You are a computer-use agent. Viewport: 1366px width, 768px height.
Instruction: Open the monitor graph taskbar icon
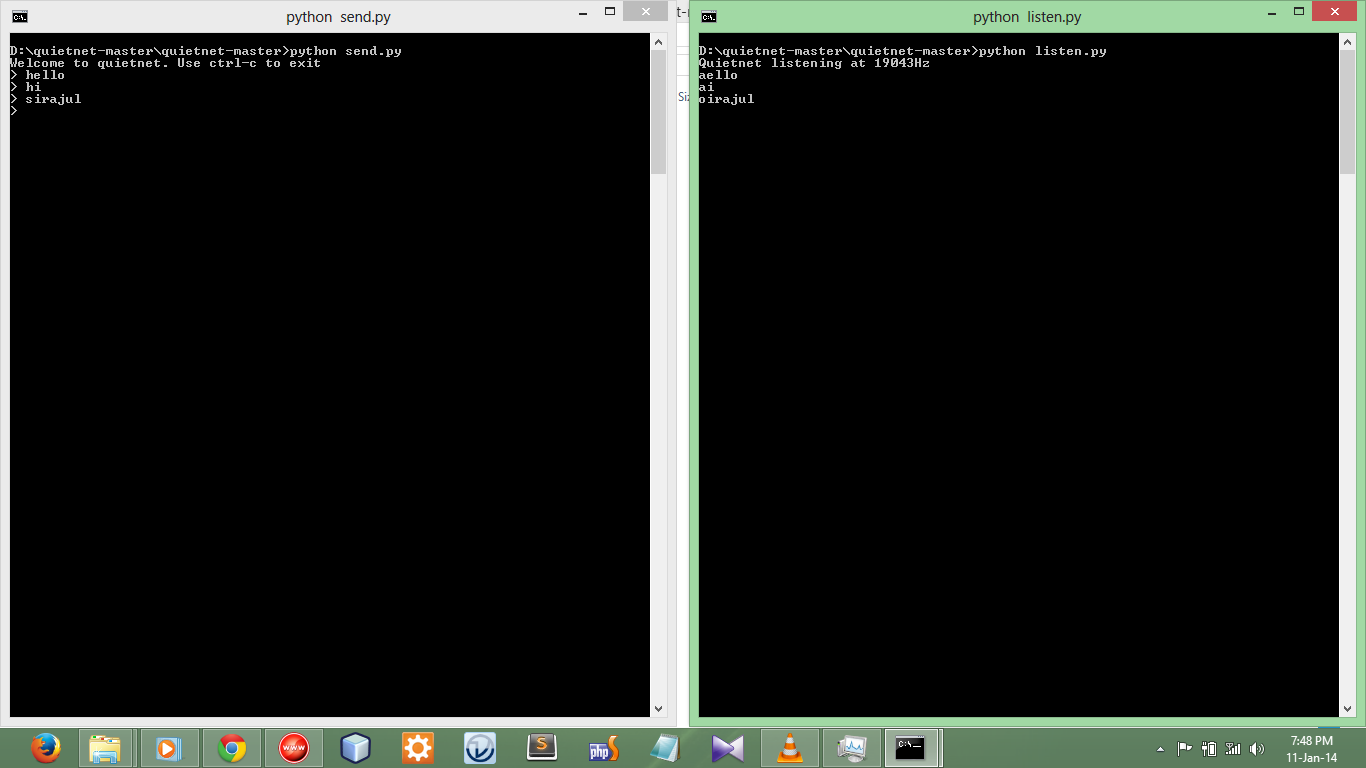click(851, 747)
